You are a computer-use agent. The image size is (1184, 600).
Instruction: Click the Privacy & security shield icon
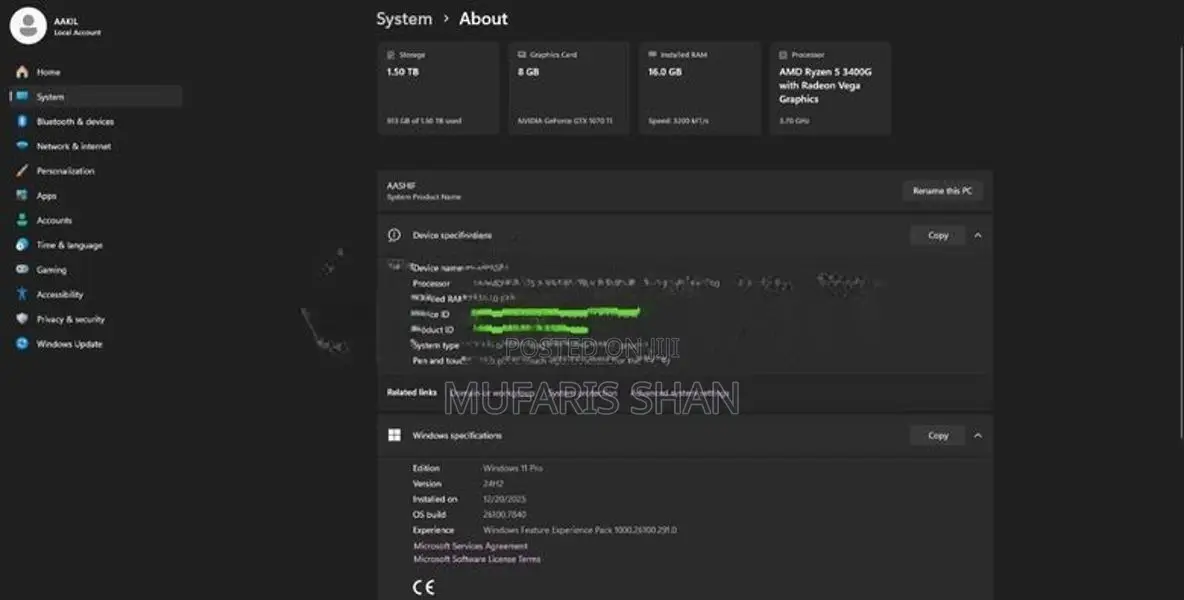point(22,319)
